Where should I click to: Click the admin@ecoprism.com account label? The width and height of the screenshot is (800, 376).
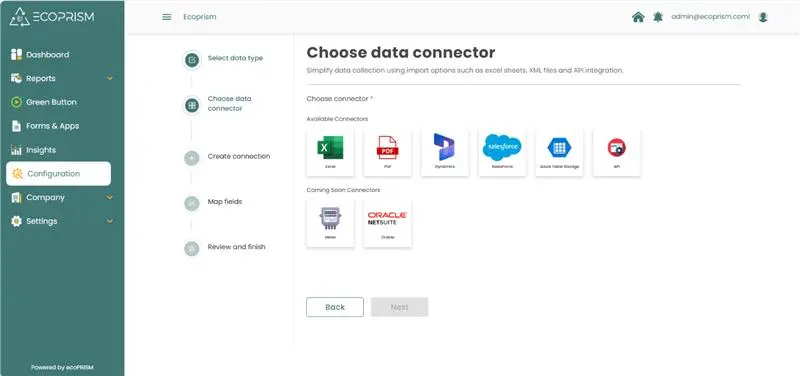[x=711, y=17]
